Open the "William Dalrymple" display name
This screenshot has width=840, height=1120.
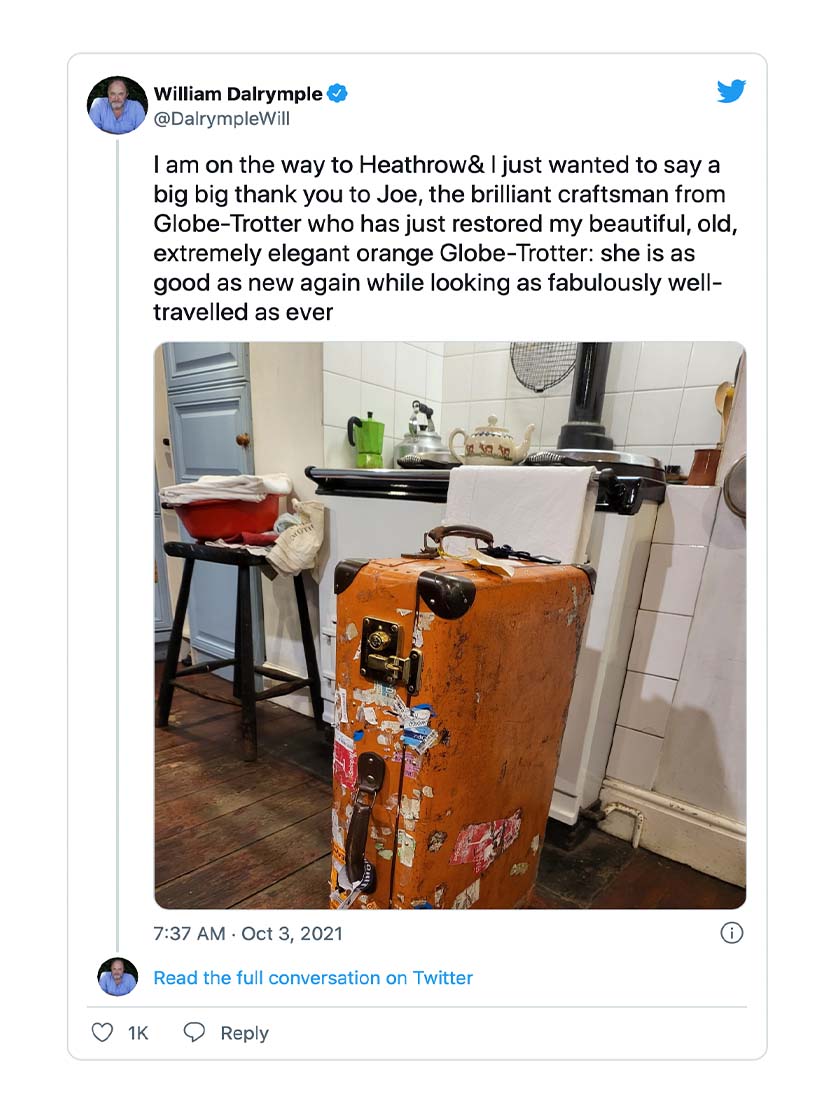238,94
